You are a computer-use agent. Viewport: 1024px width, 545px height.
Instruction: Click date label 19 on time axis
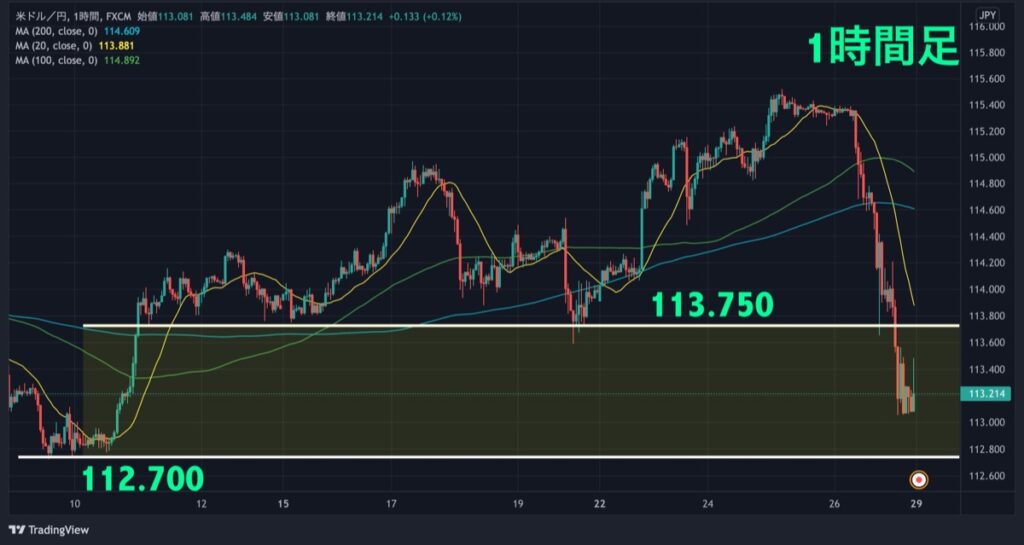[518, 503]
